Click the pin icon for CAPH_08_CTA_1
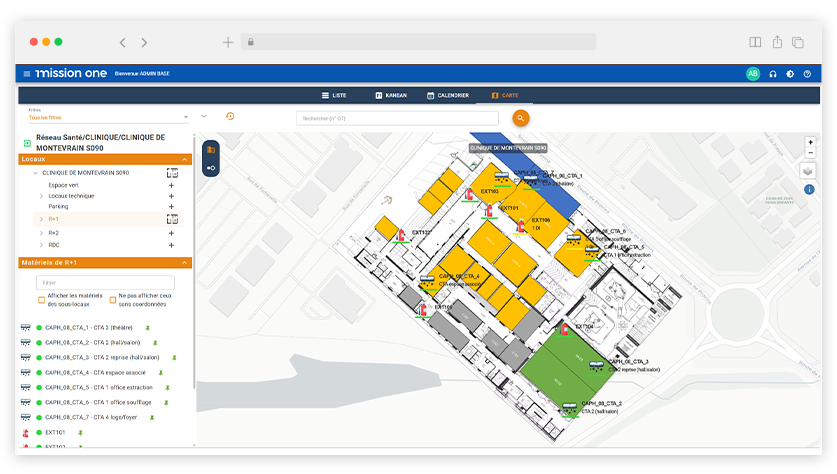This screenshot has height=474, width=837. [x=147, y=328]
